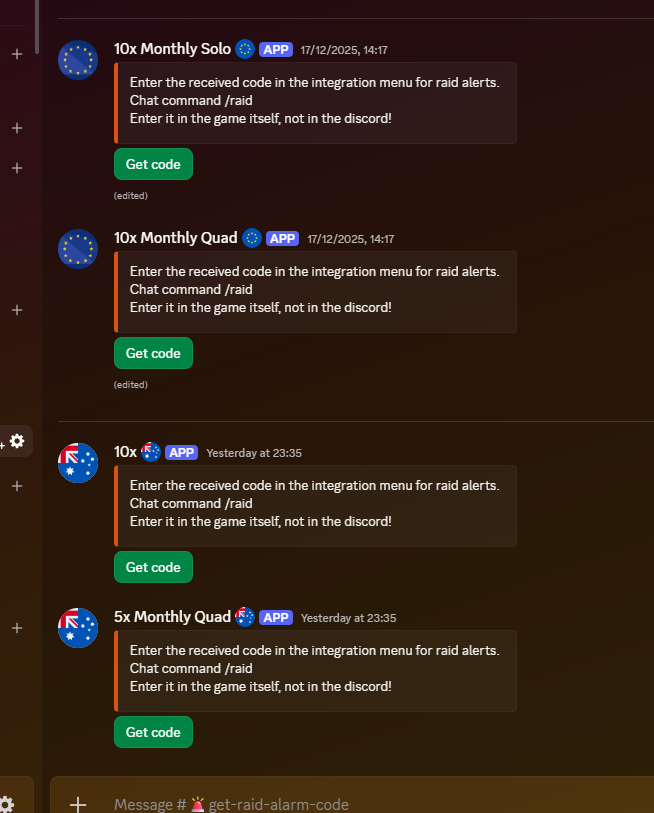This screenshot has height=813, width=654.
Task: Click the avatar of the 10x bot
Action: point(78,463)
